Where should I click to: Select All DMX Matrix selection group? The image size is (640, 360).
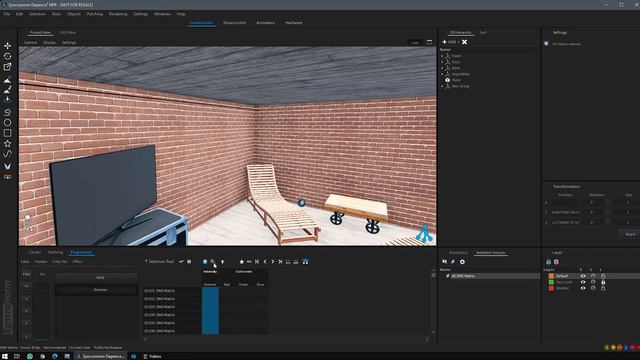coord(462,276)
